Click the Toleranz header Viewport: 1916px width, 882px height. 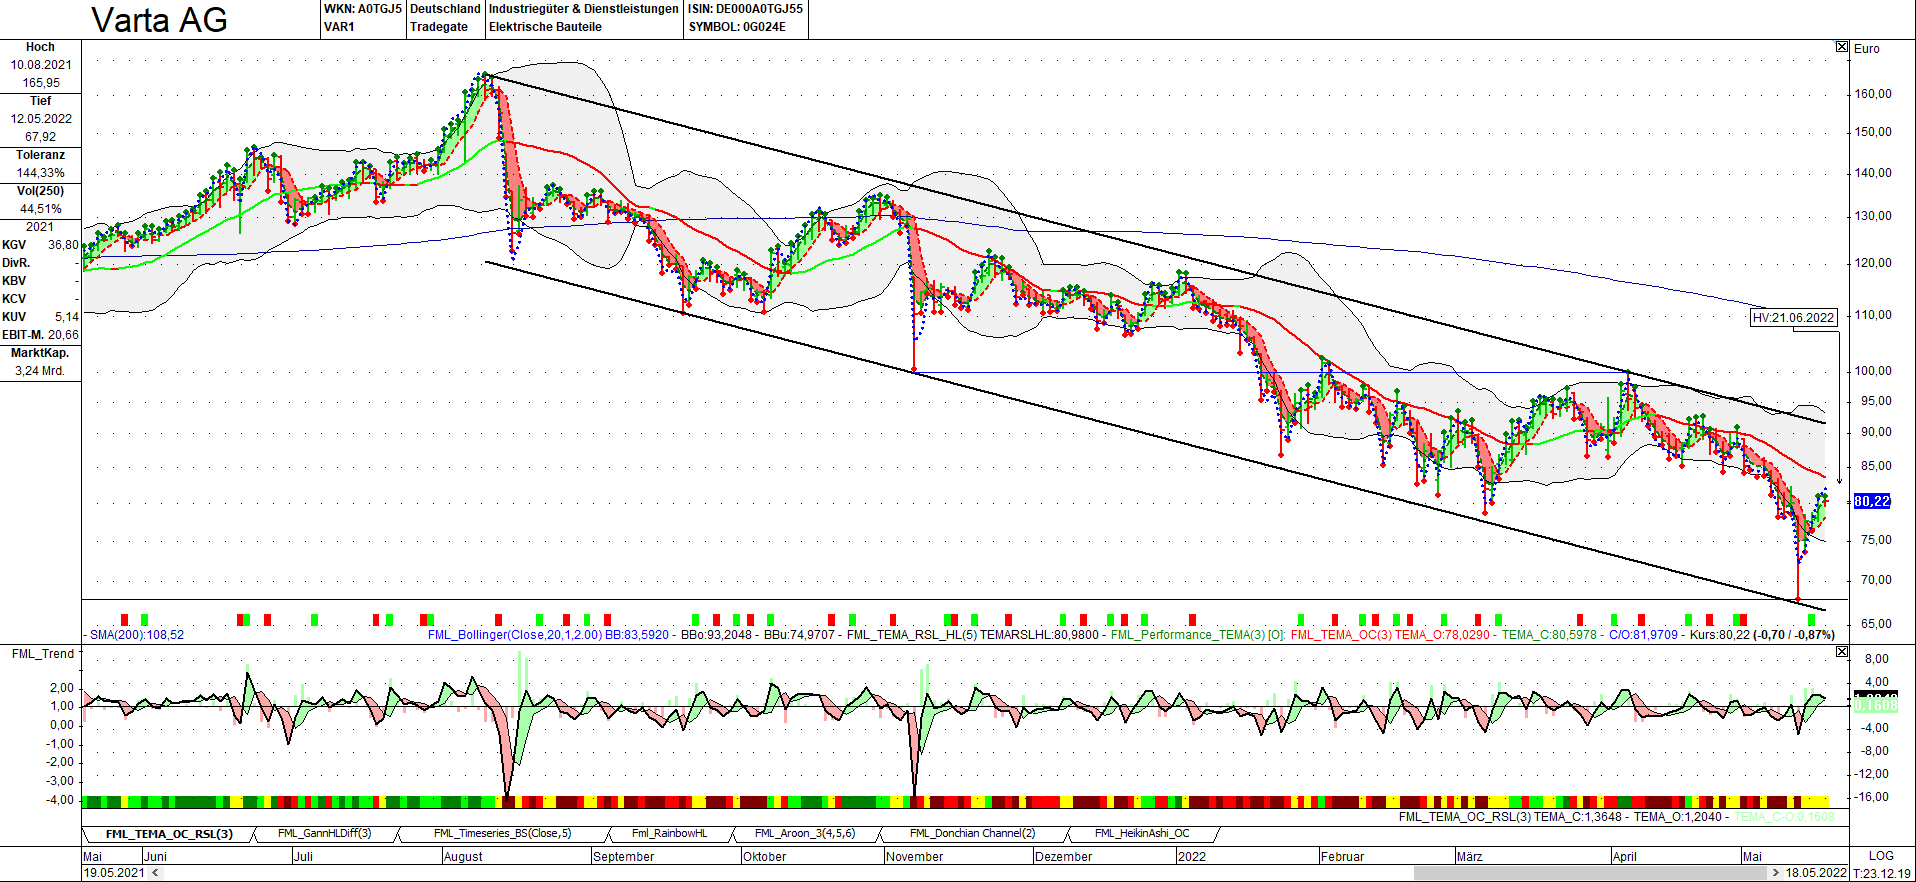(x=40, y=155)
